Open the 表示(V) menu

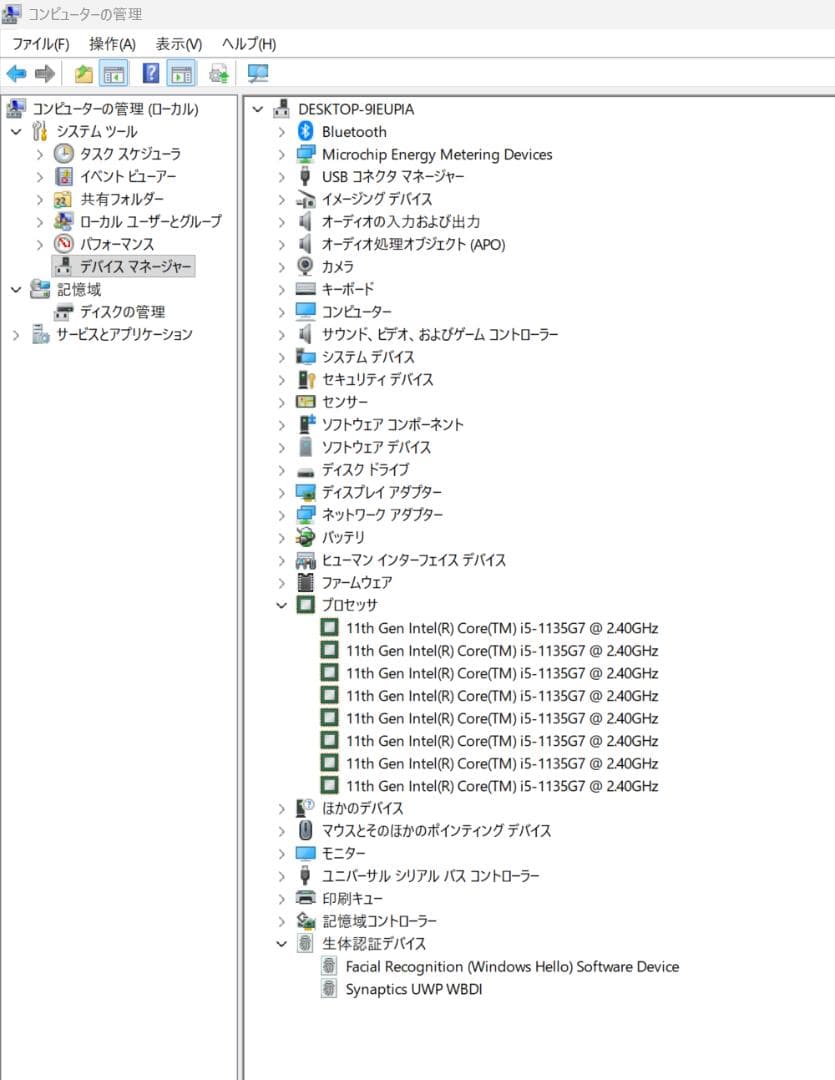(x=177, y=44)
